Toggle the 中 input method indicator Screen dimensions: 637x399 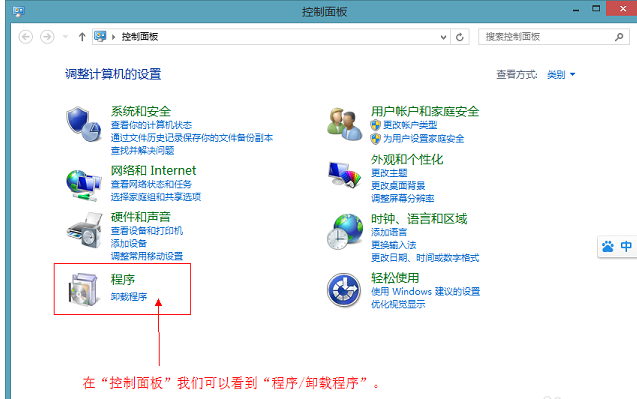(x=626, y=246)
